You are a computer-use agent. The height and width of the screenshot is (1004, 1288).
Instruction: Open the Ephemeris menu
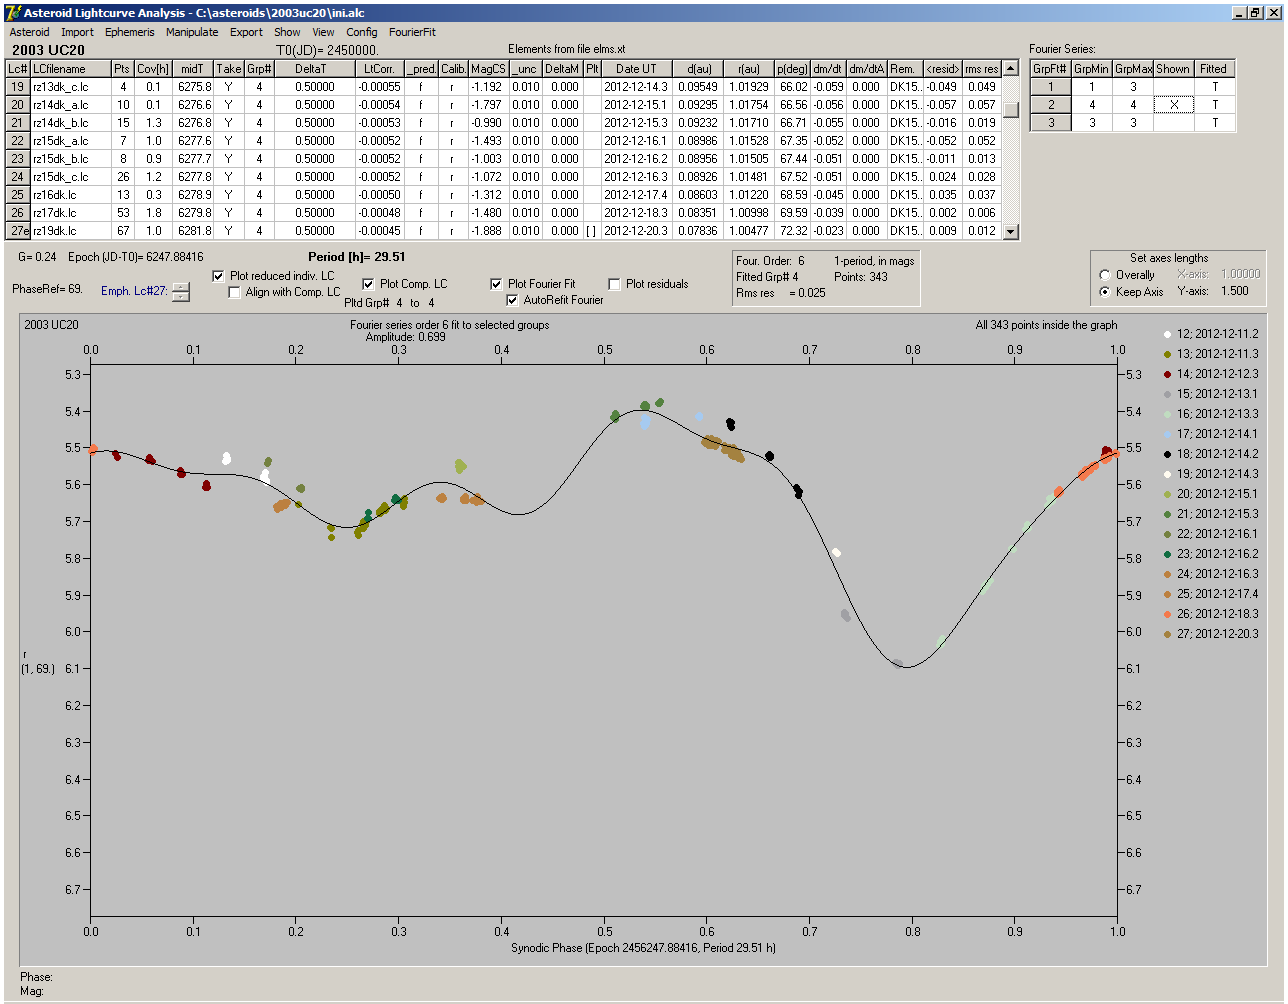(129, 32)
